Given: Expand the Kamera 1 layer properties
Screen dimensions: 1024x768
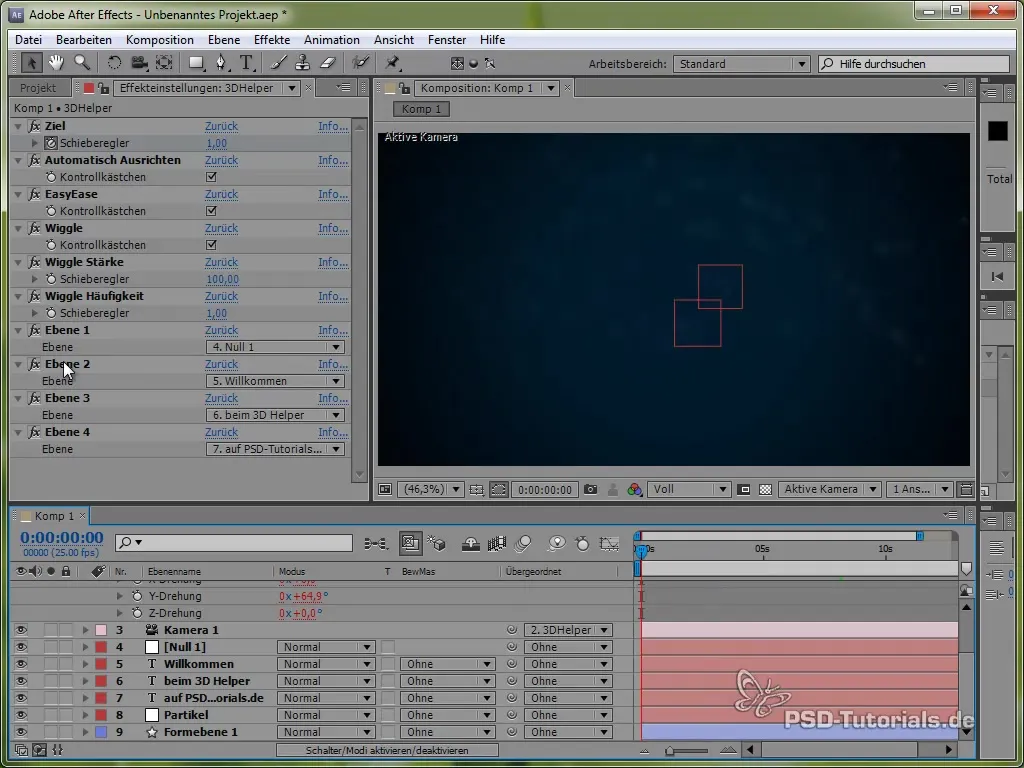Looking at the screenshot, I should point(86,630).
